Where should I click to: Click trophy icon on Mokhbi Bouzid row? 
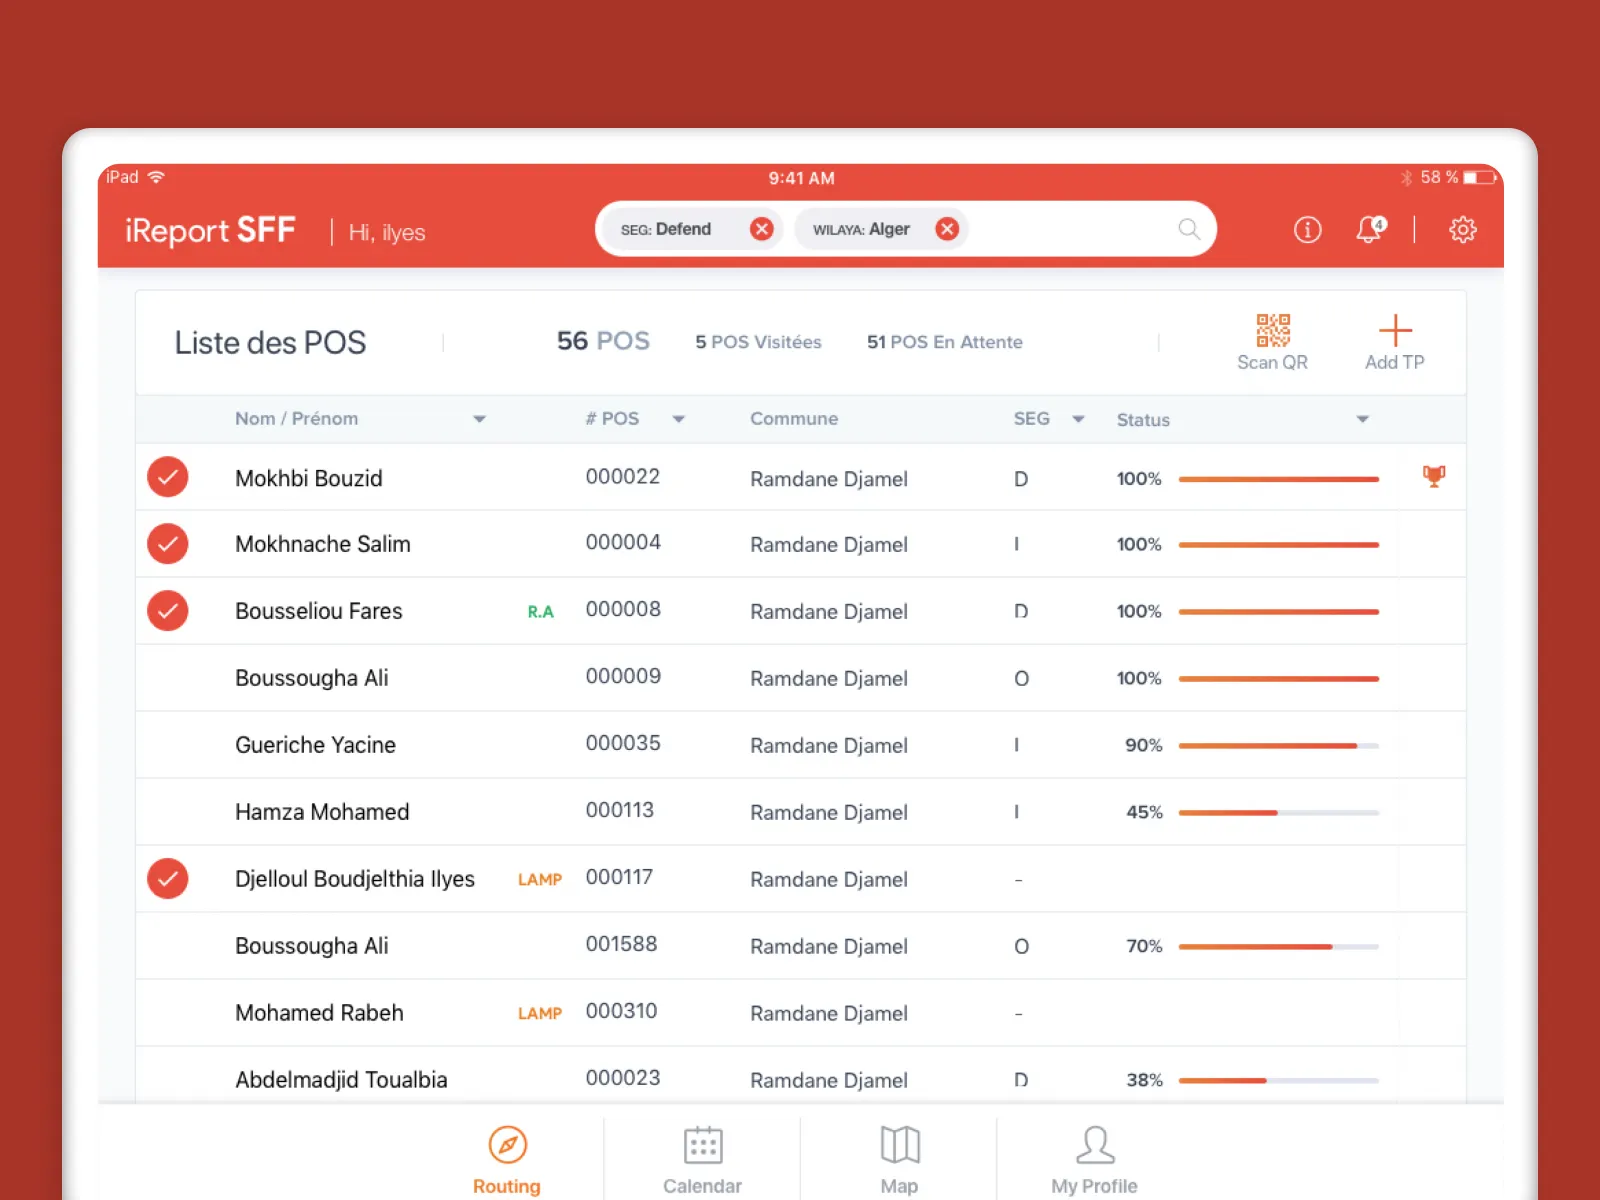(x=1433, y=476)
